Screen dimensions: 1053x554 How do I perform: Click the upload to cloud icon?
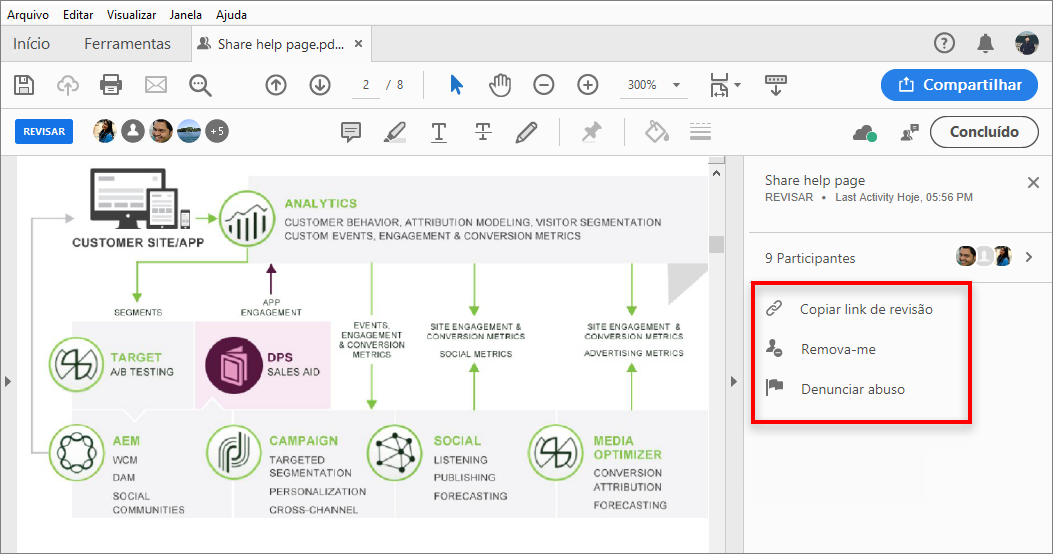tap(68, 85)
